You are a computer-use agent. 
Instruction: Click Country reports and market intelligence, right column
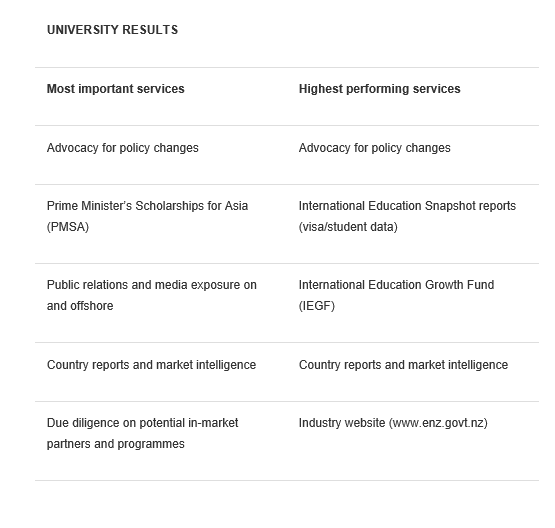pos(403,365)
